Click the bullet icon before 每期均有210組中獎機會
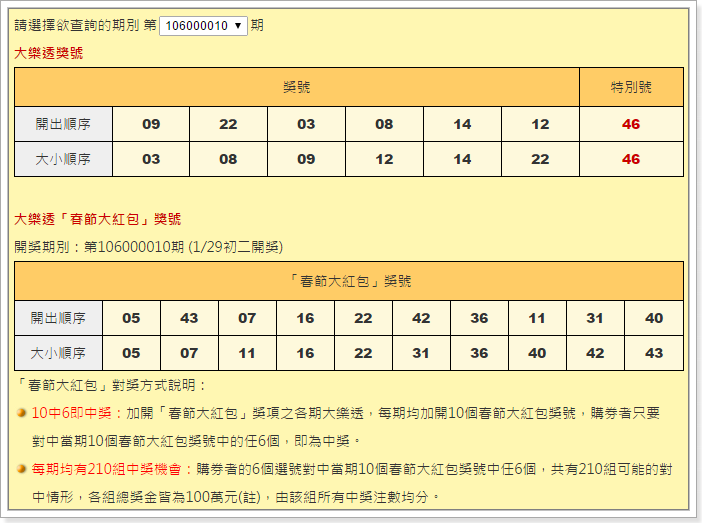 pyautogui.click(x=22, y=468)
